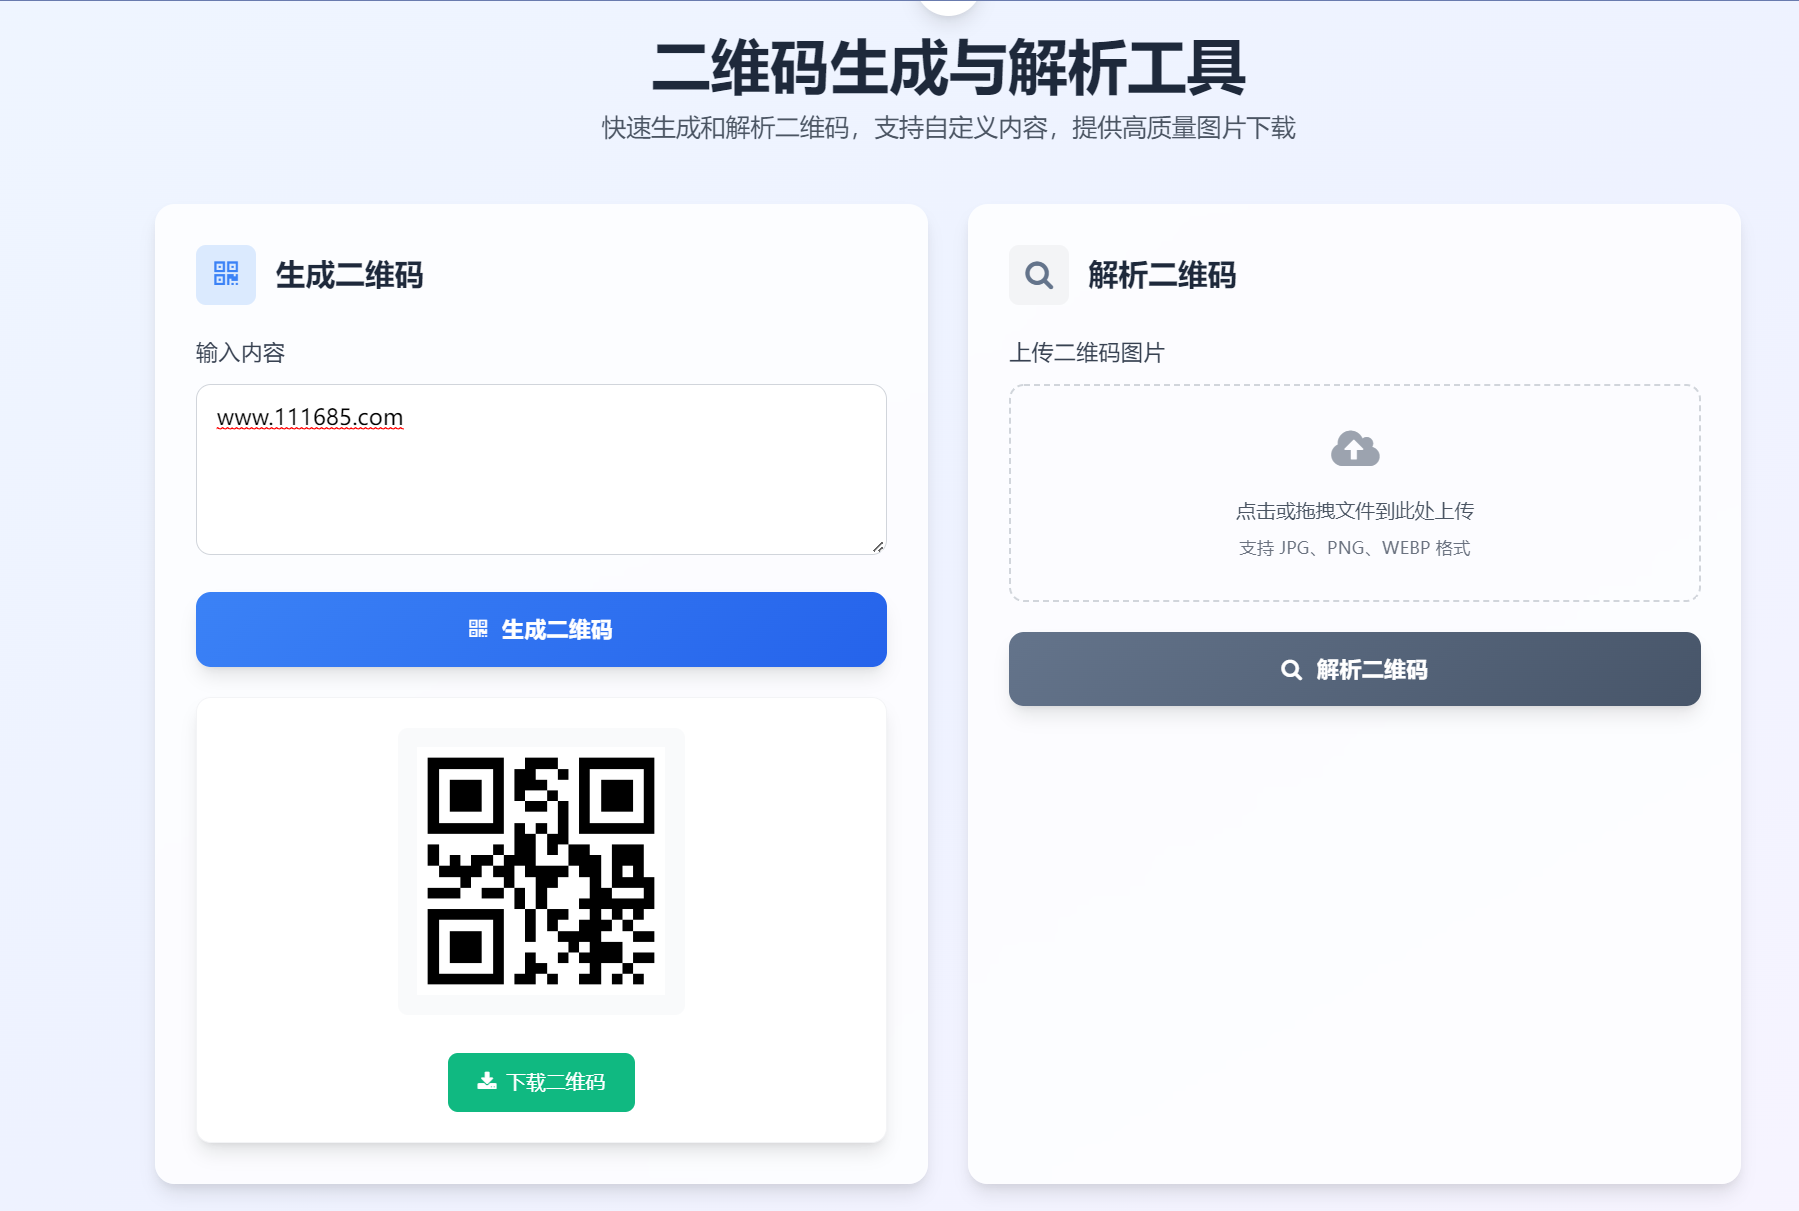Click the 上传二维码图片 label
1799x1211 pixels.
click(x=1087, y=353)
